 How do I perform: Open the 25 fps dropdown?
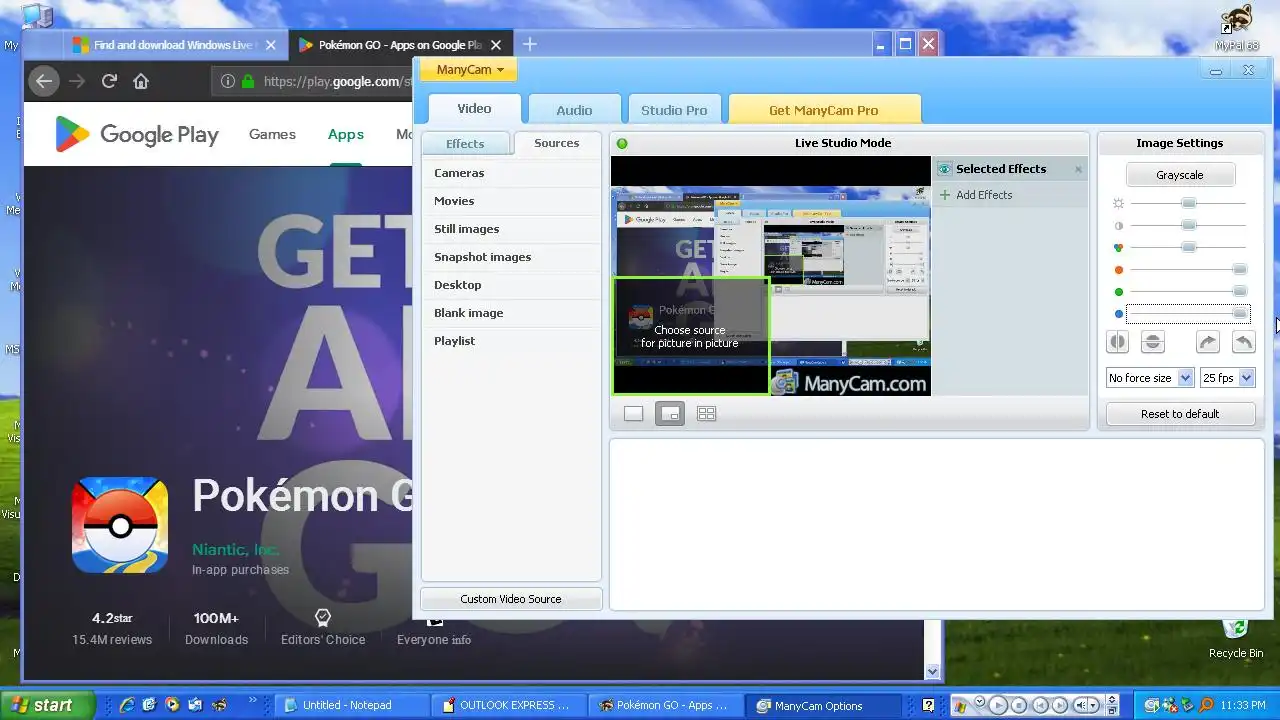point(1227,378)
